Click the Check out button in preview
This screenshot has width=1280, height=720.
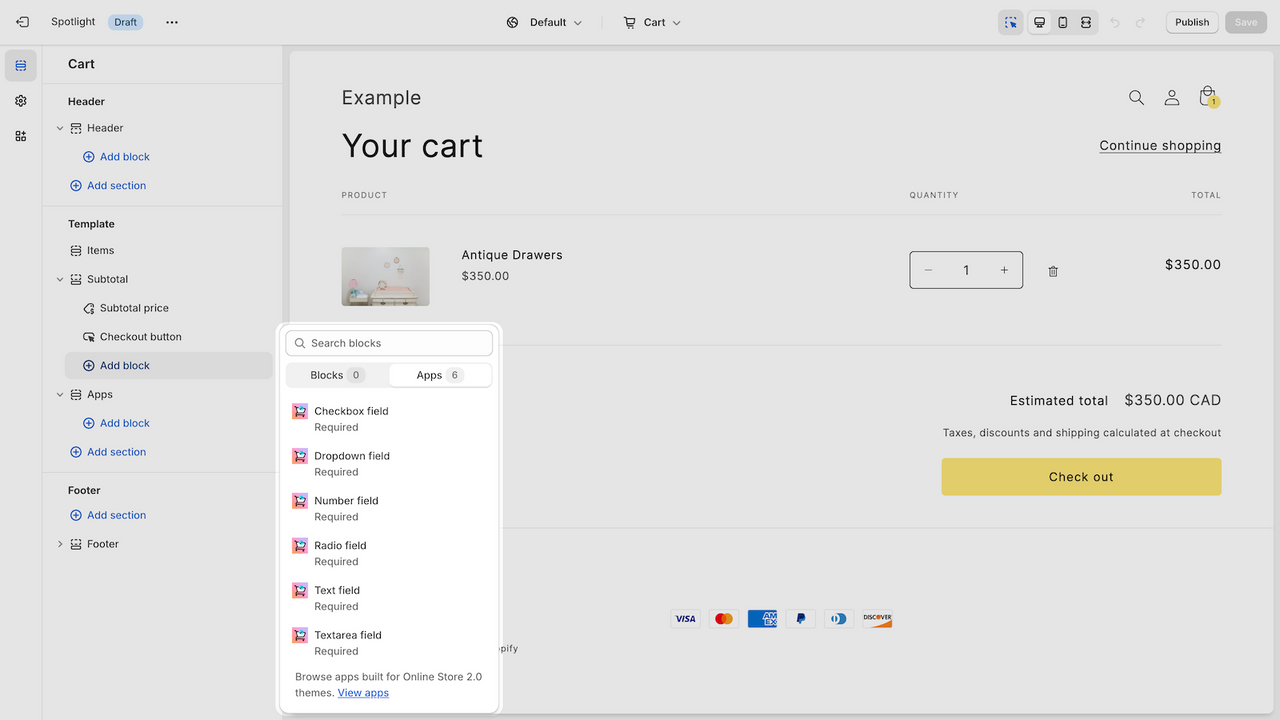tap(1081, 477)
